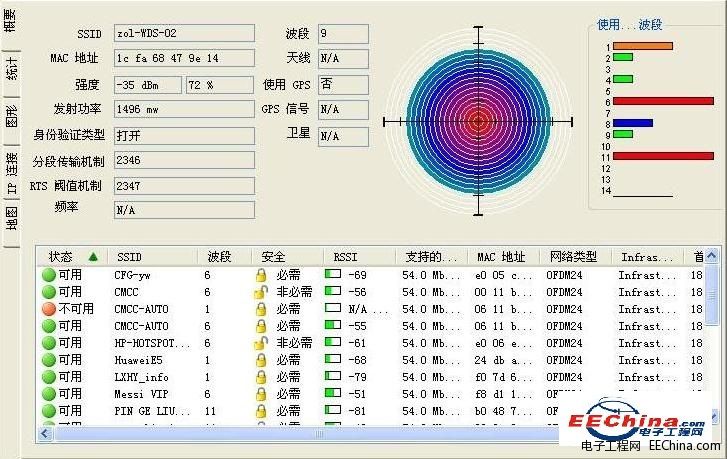Click the 频率 field showing N/A

[x=184, y=210]
